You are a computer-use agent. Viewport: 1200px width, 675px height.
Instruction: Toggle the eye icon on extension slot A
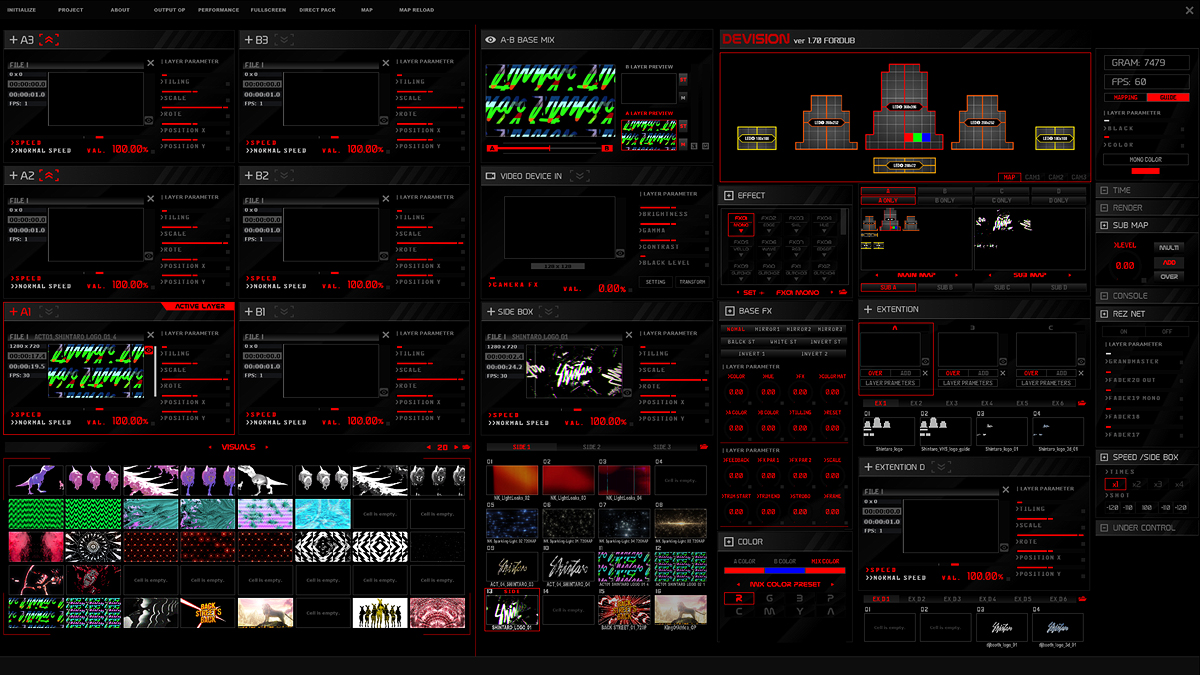(925, 361)
